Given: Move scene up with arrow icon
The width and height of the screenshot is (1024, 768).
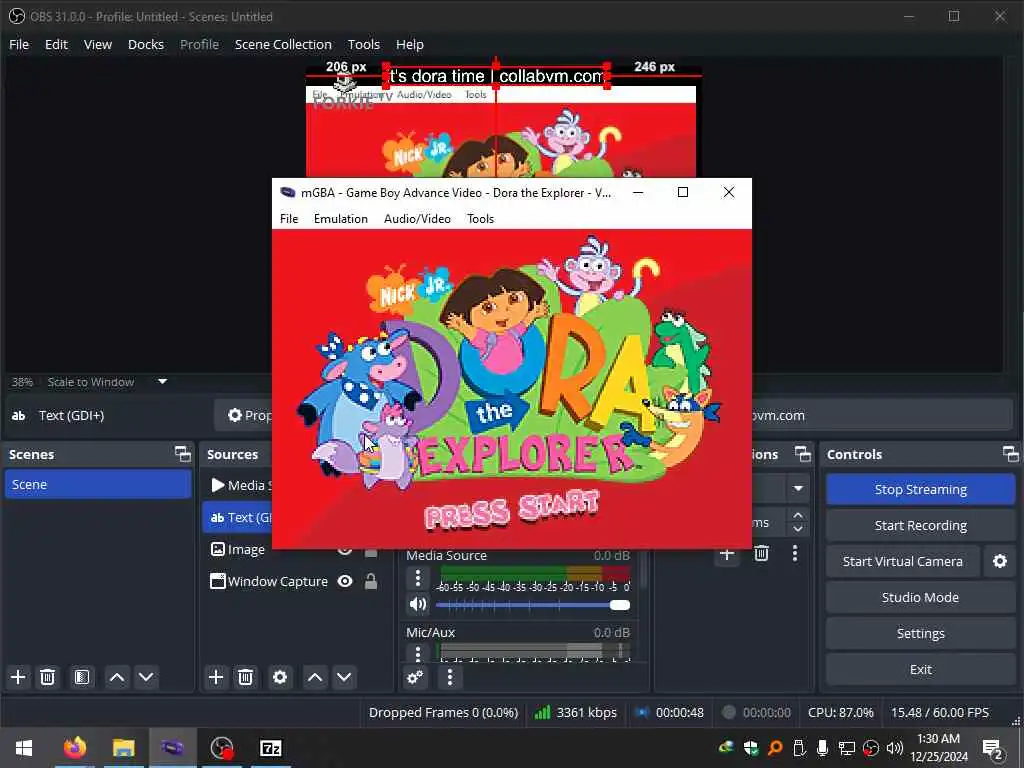Looking at the screenshot, I should pos(117,677).
